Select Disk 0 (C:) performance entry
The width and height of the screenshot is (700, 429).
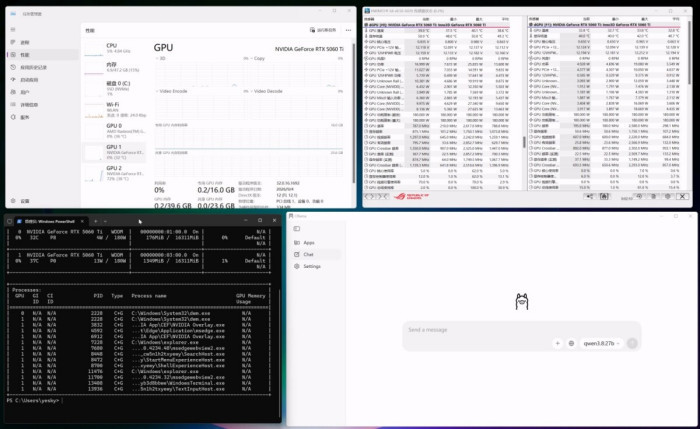coord(115,88)
